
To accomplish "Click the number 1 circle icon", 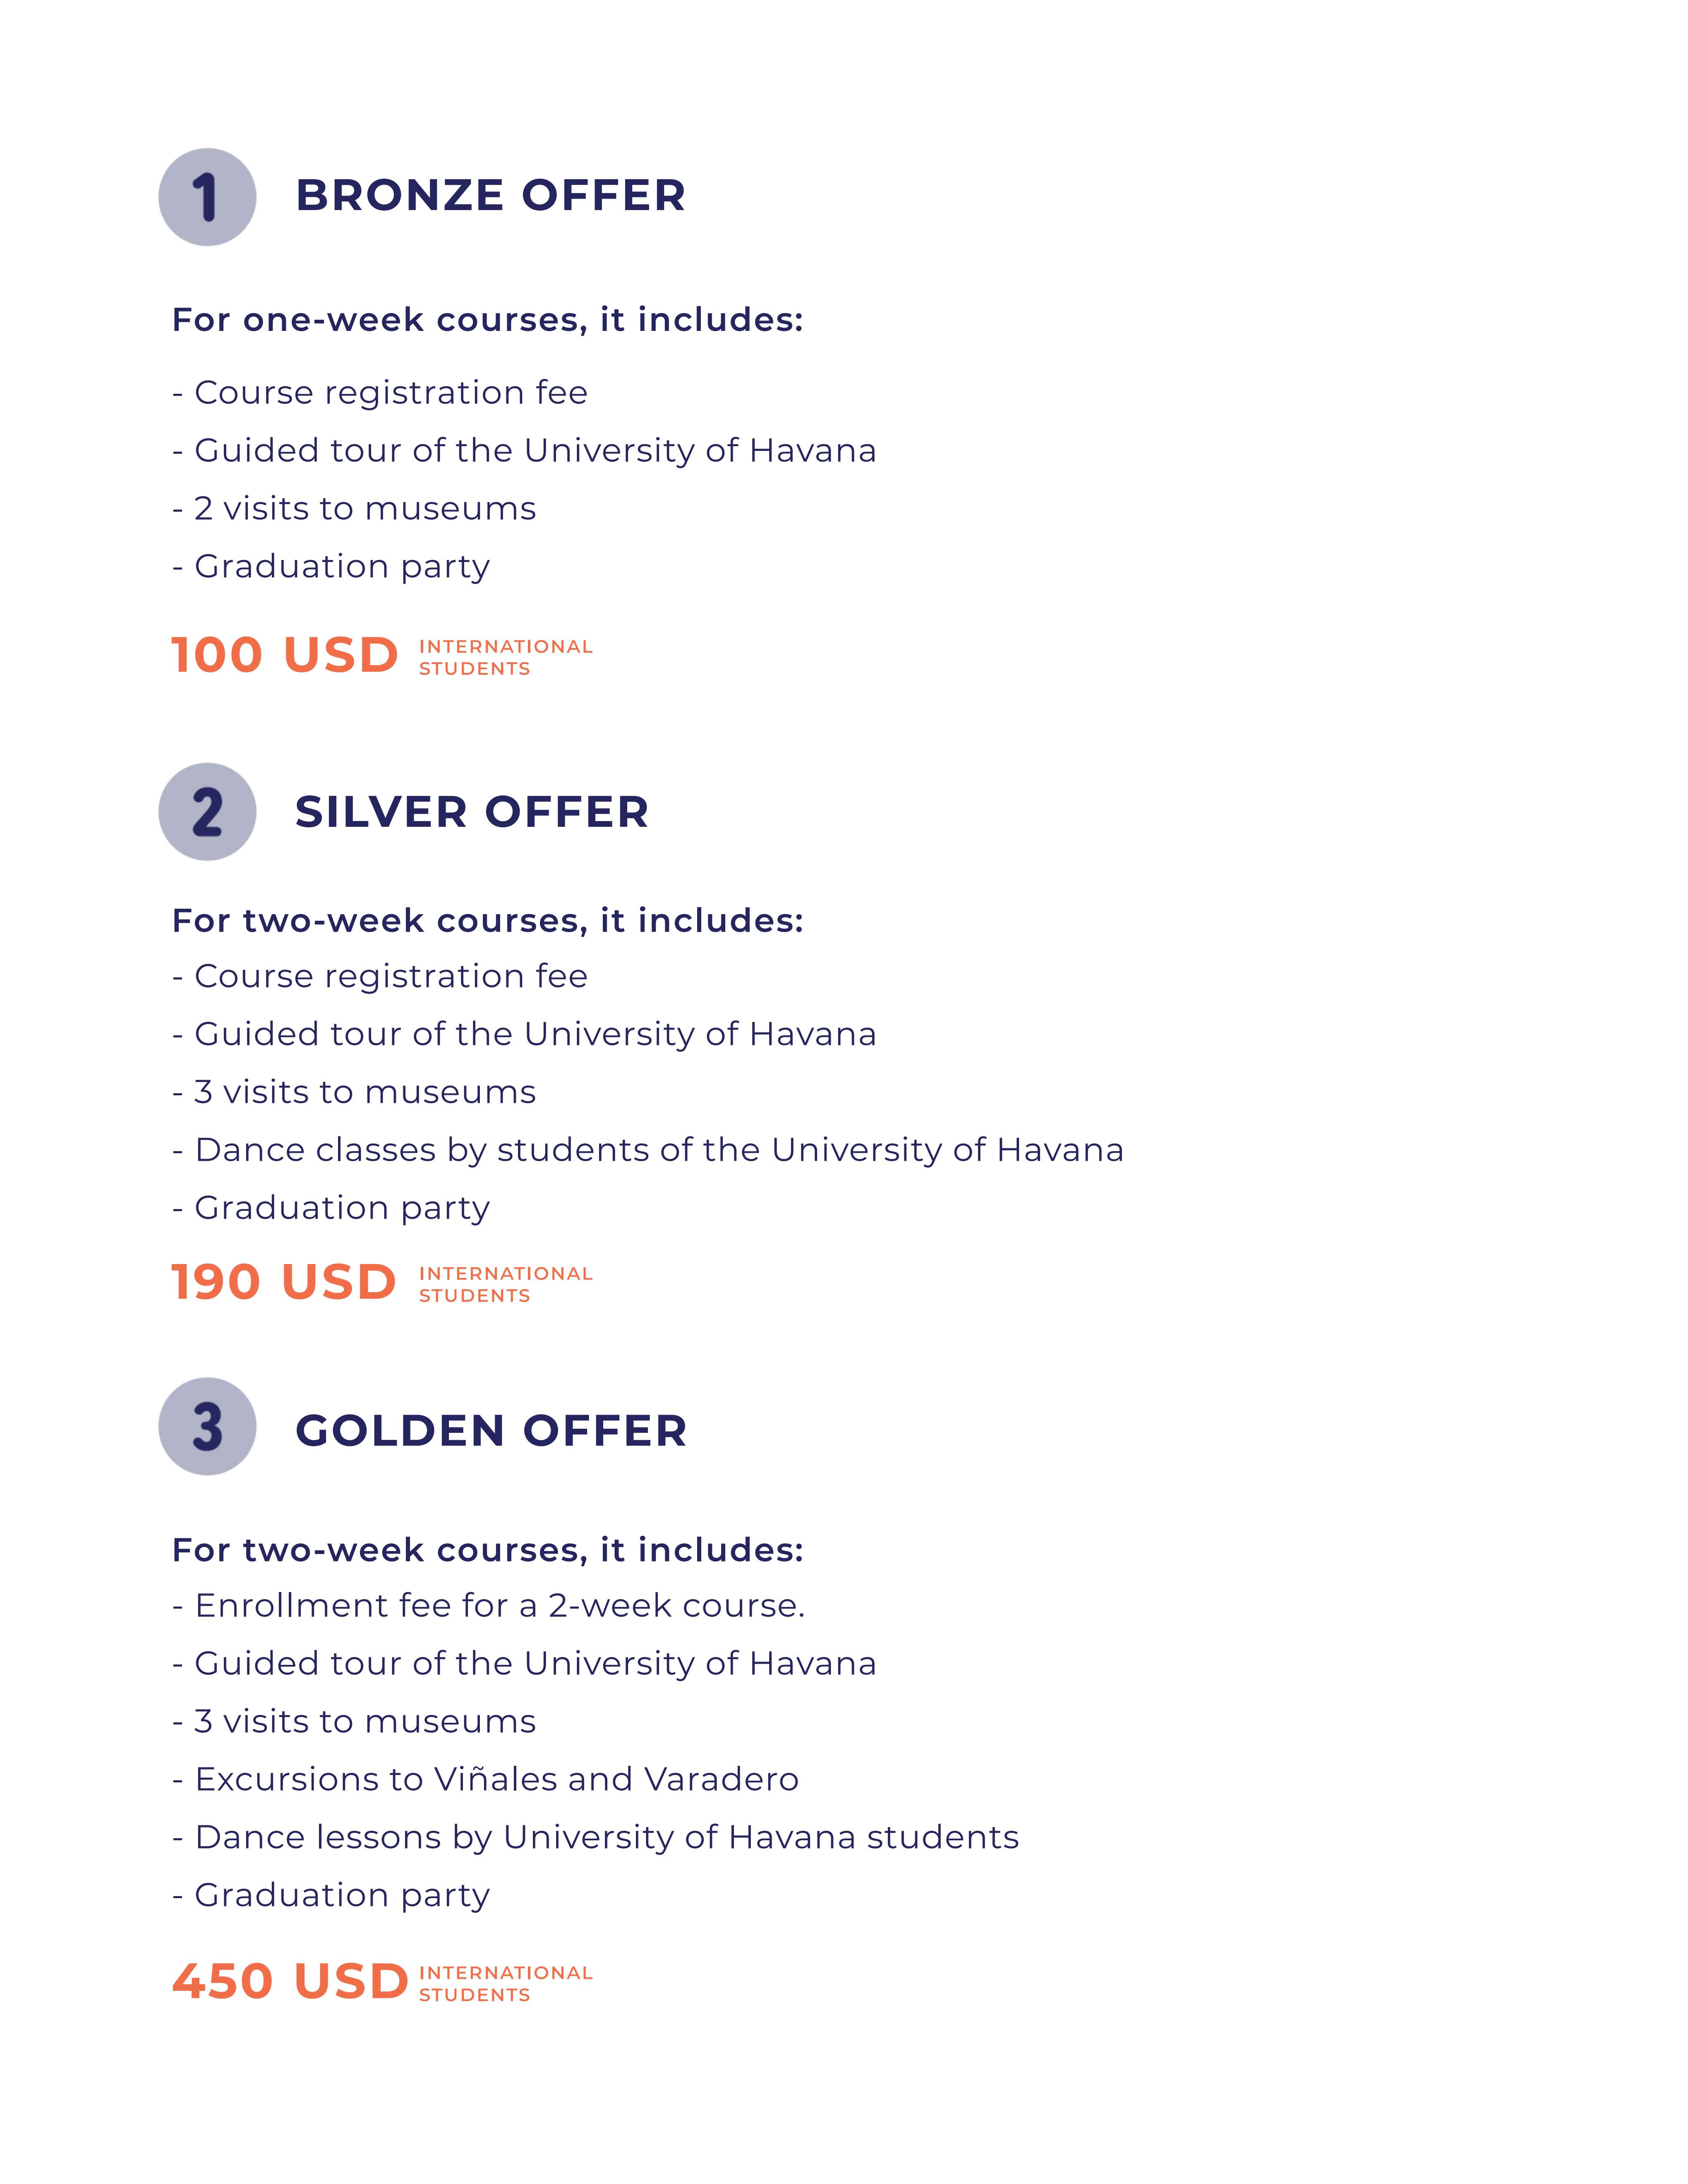I will point(207,197).
